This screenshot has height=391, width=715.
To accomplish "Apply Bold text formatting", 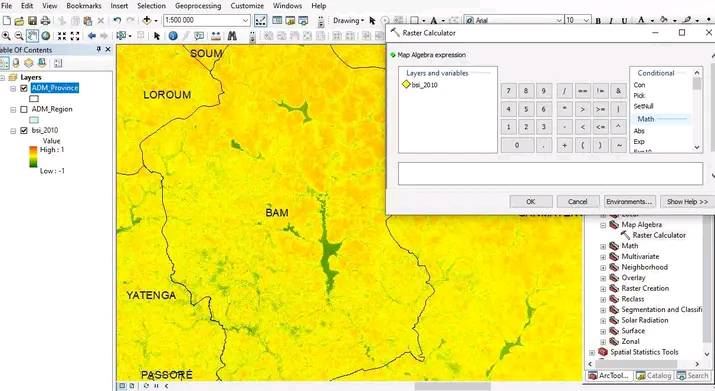I will pyautogui.click(x=598, y=21).
